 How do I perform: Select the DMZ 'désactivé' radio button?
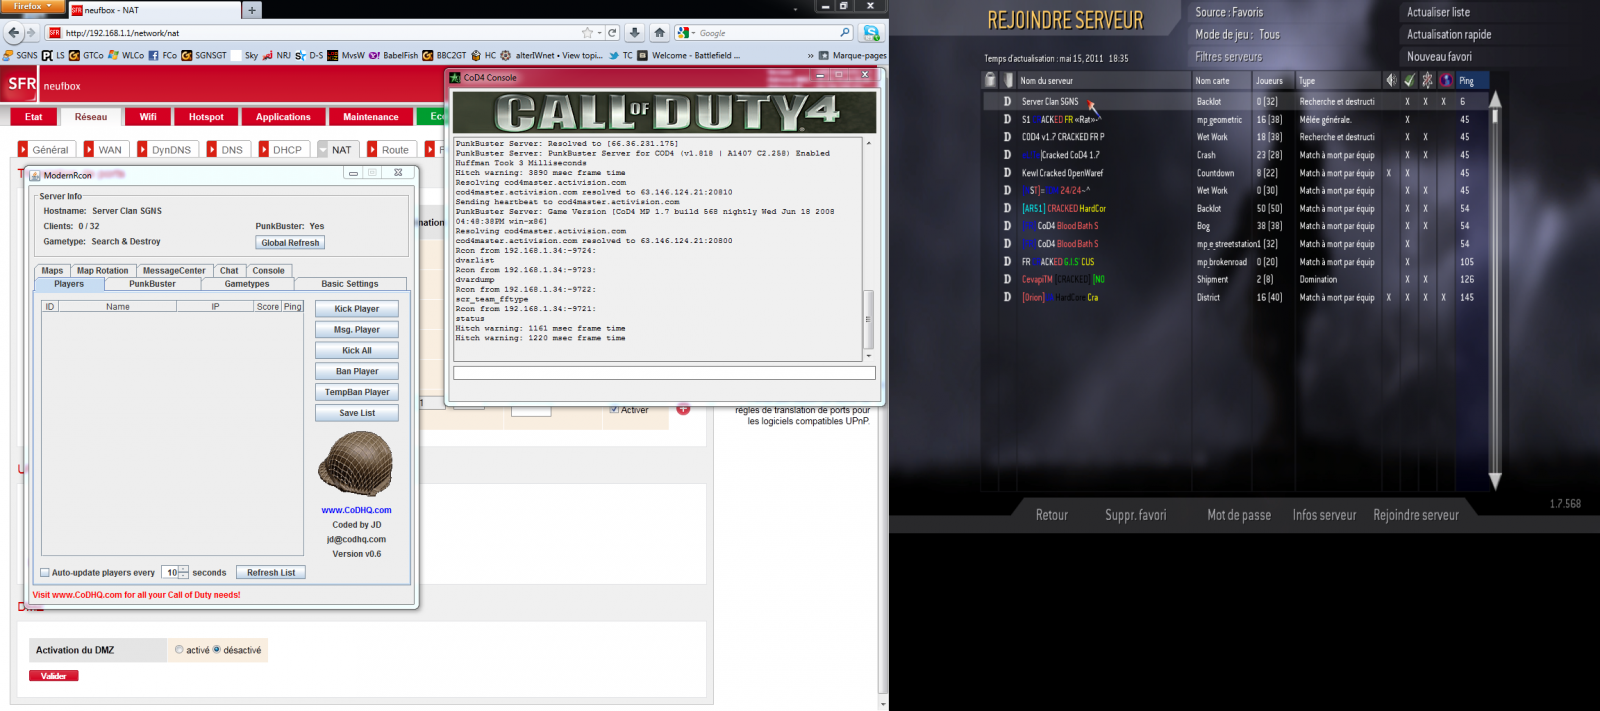pyautogui.click(x=216, y=650)
